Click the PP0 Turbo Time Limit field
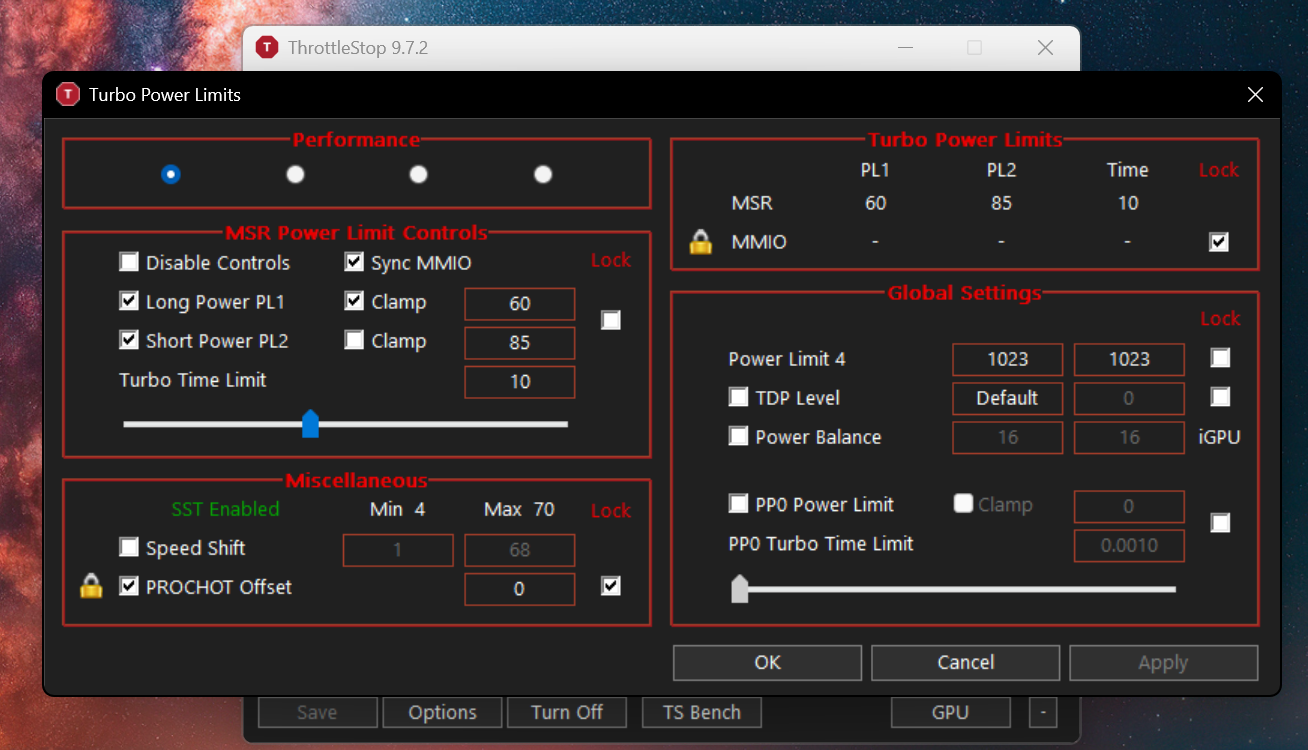The height and width of the screenshot is (750, 1308). click(x=1129, y=545)
